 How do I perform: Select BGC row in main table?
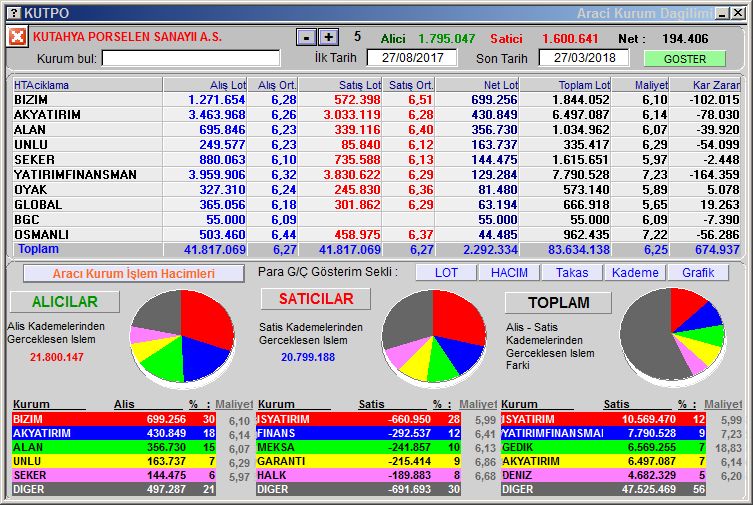[x=376, y=219]
